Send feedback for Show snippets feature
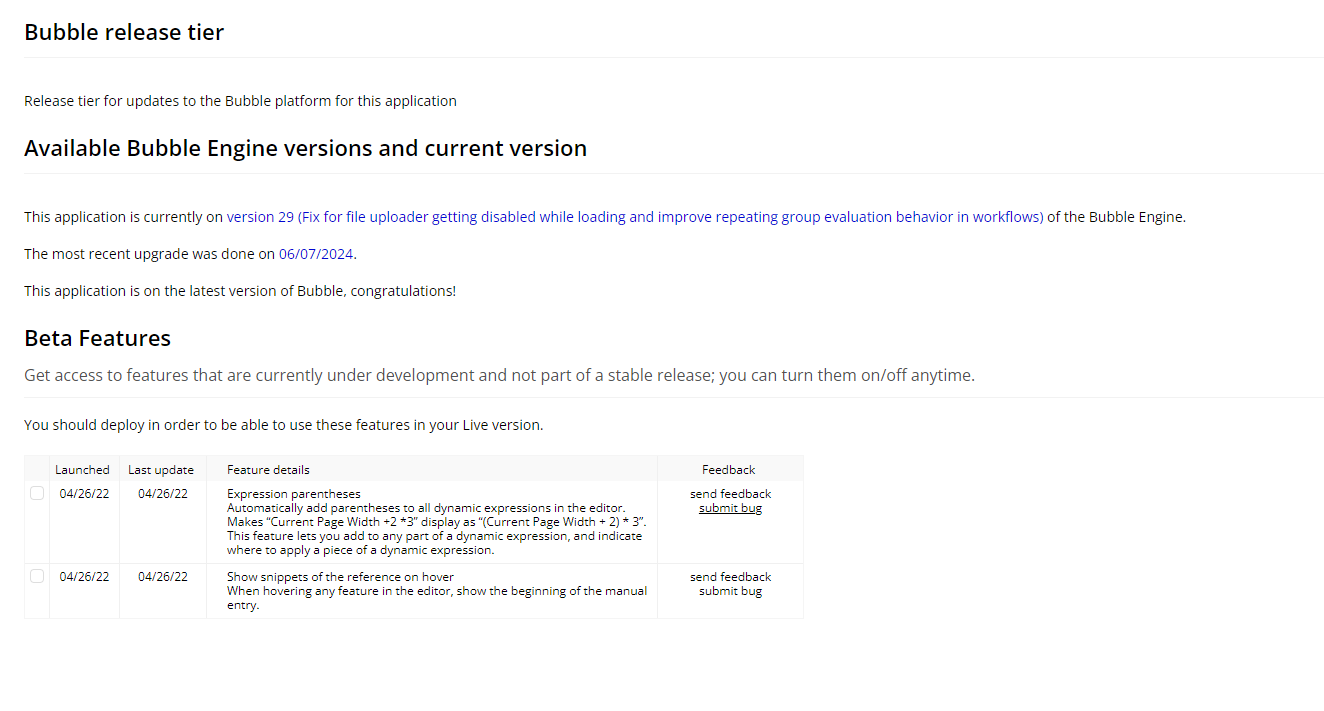 [730, 577]
